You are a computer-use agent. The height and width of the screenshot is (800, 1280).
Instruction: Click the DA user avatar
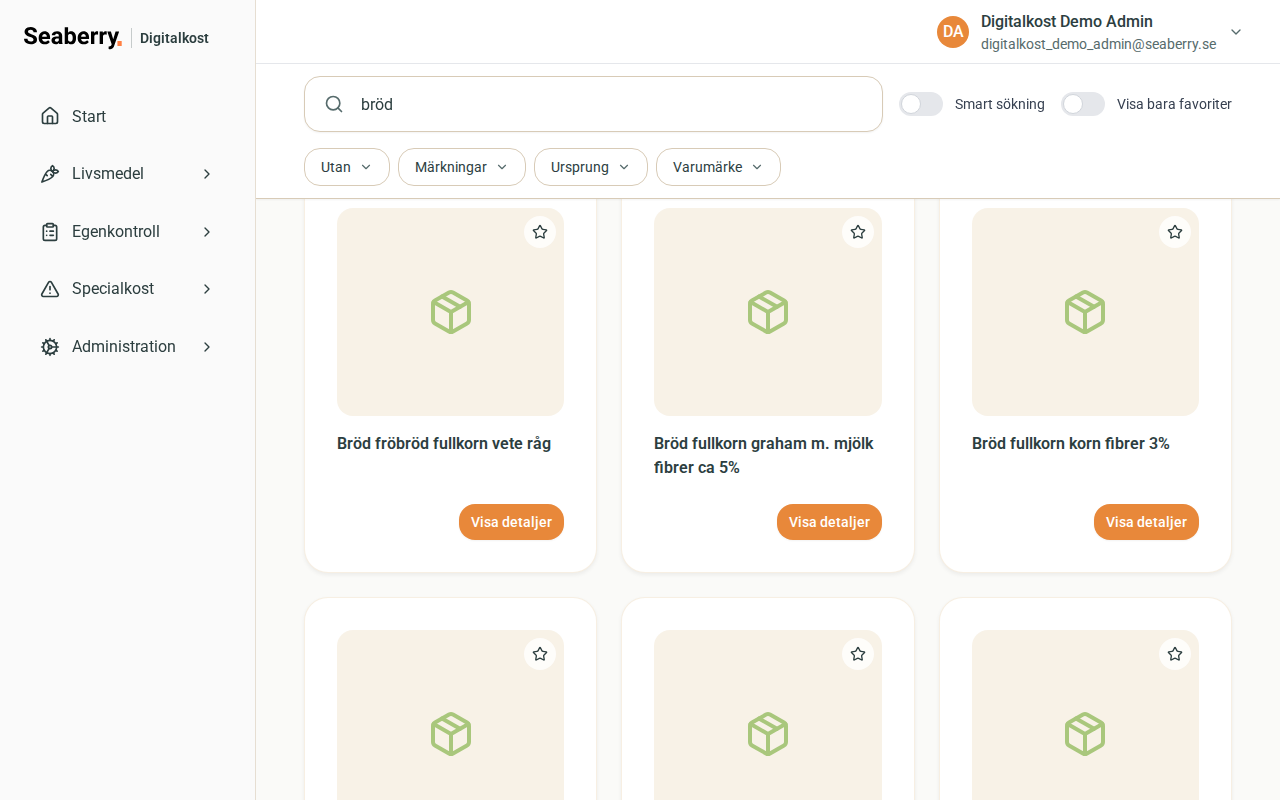click(953, 32)
